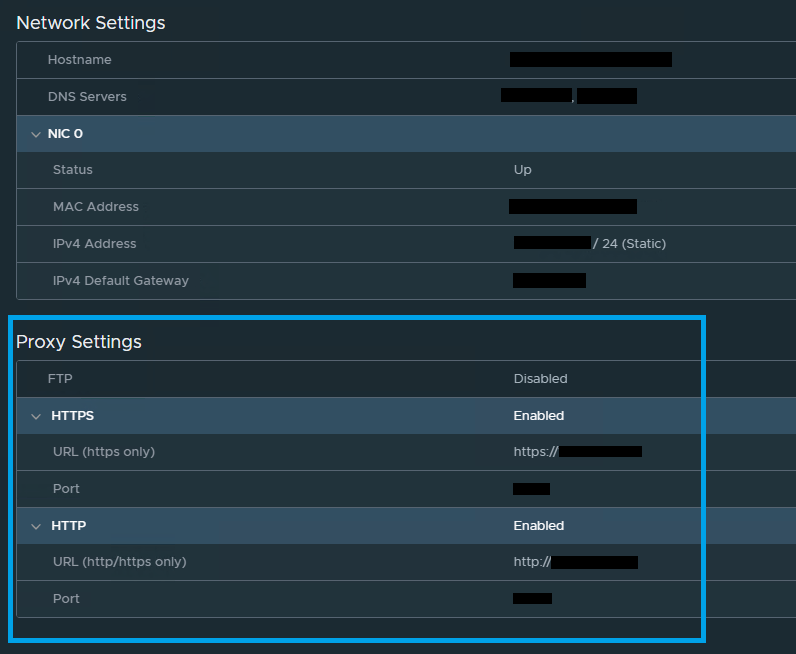Click the FTP Disabled status text
This screenshot has height=654, width=796.
click(540, 379)
